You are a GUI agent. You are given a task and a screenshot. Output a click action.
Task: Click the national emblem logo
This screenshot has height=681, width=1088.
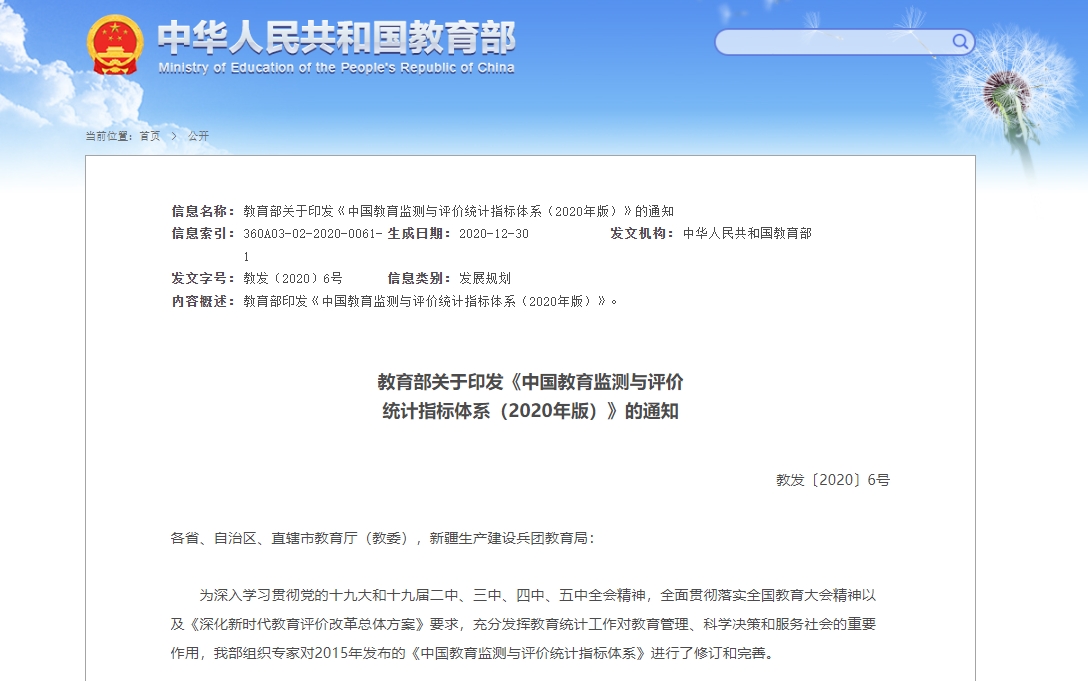coord(115,45)
